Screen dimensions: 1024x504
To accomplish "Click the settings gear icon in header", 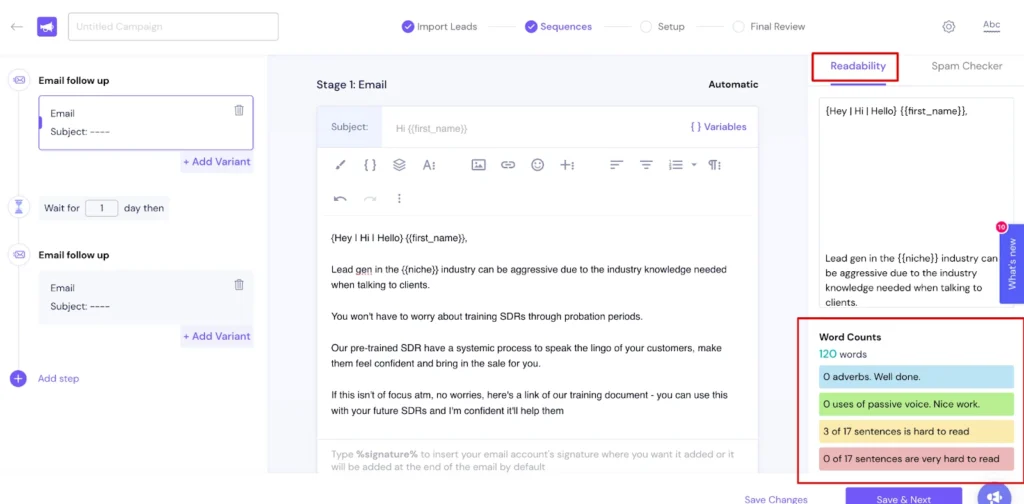I will tap(948, 27).
